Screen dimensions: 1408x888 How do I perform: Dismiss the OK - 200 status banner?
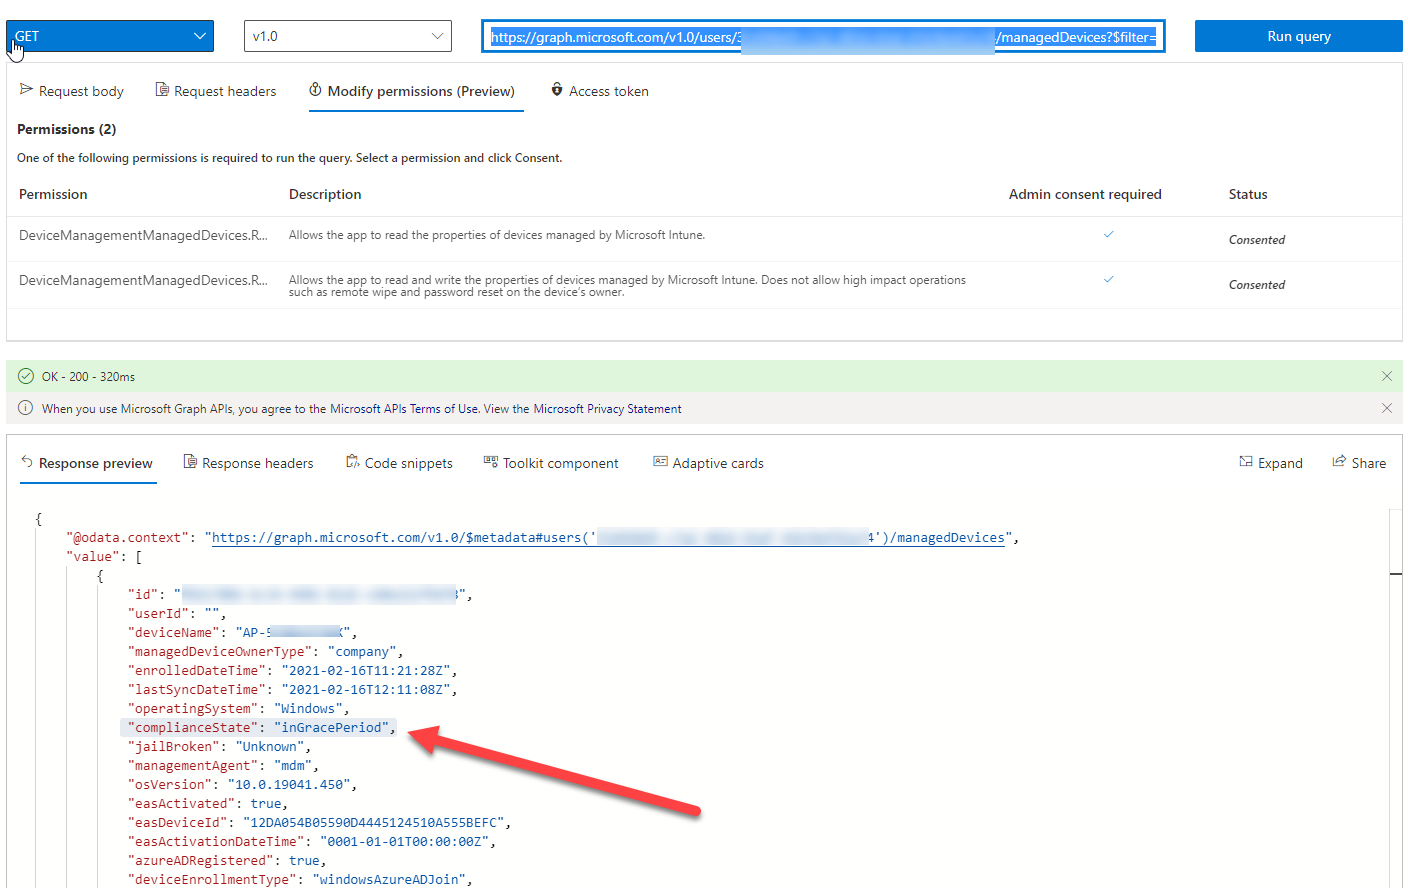pos(1386,376)
